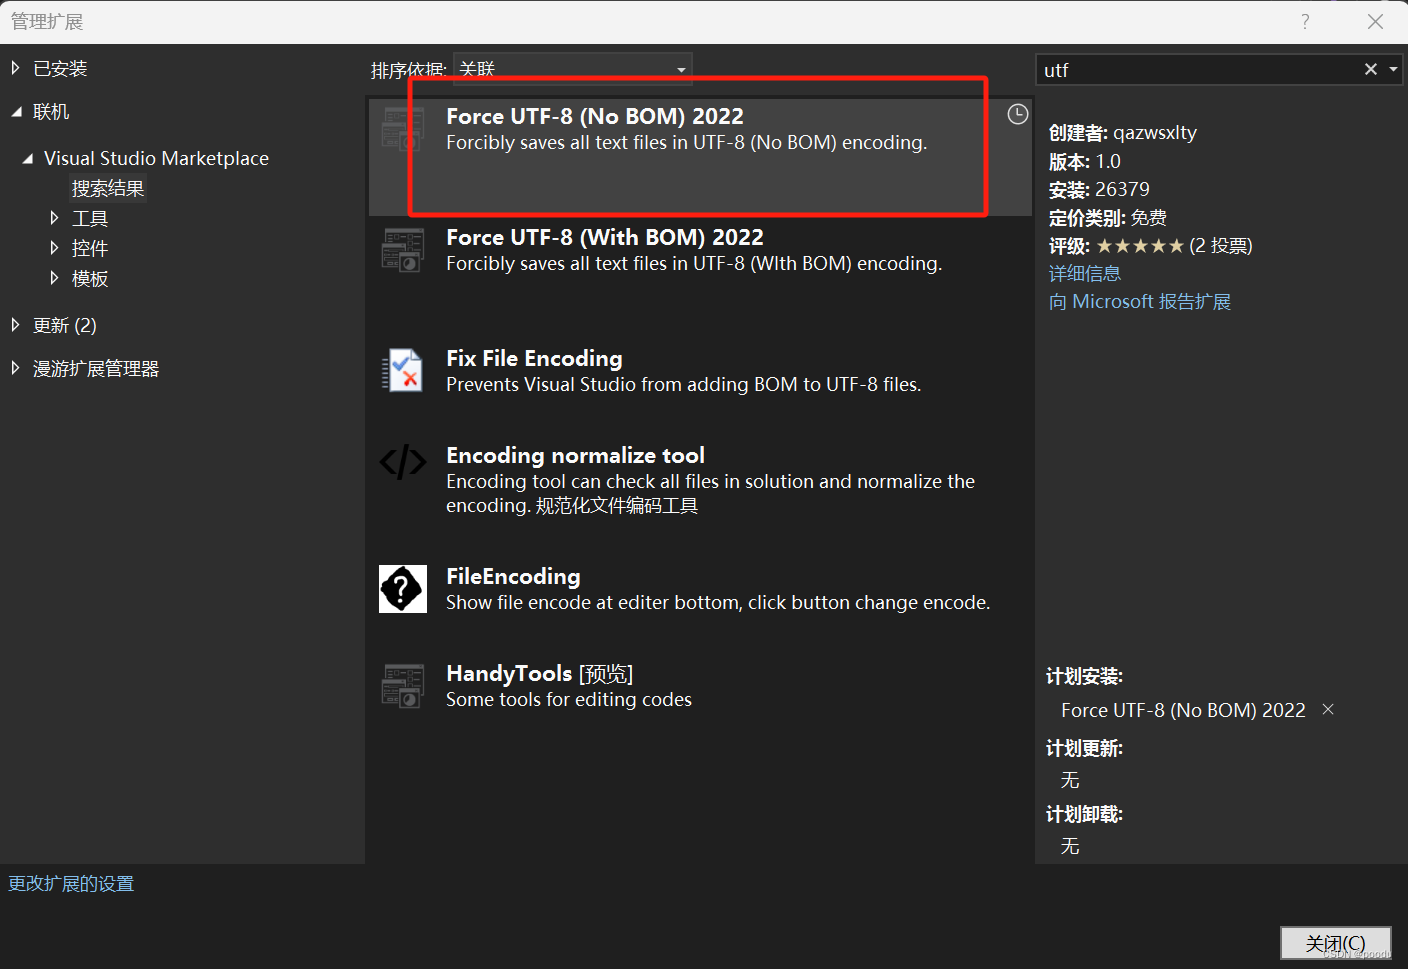Clear the utf search using the X icon
The image size is (1408, 969).
[x=1370, y=69]
